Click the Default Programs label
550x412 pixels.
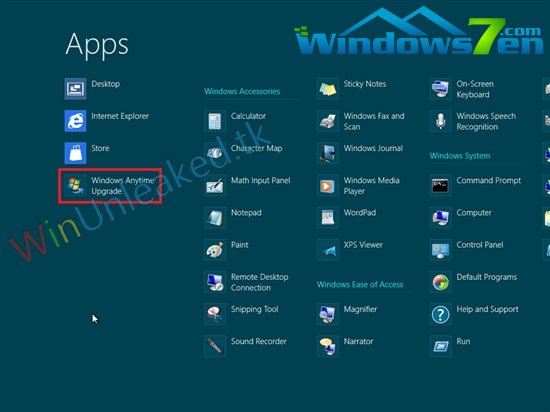point(487,277)
